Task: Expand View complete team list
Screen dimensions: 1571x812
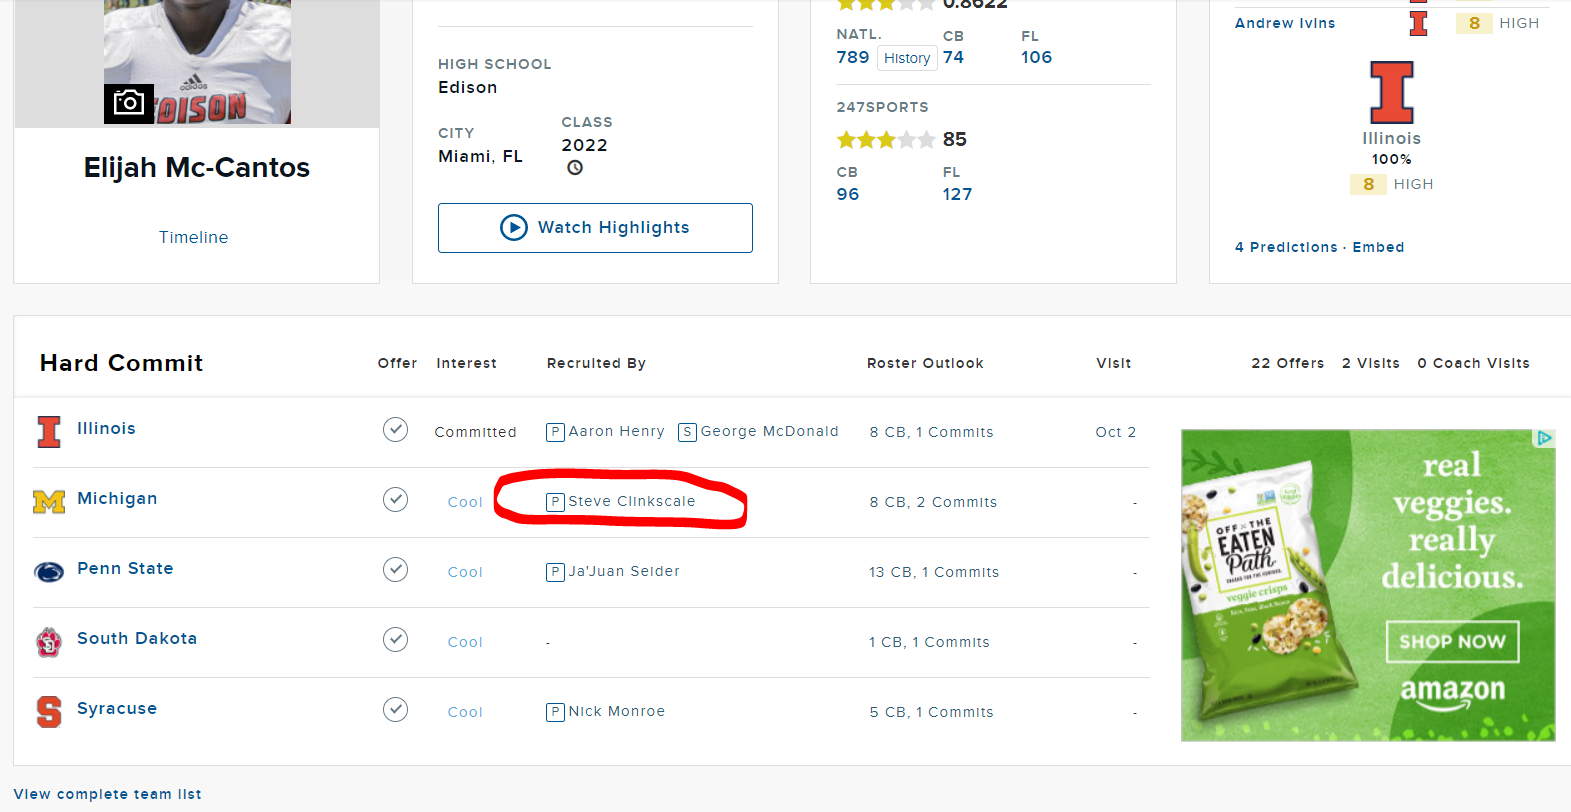Action: pos(108,794)
